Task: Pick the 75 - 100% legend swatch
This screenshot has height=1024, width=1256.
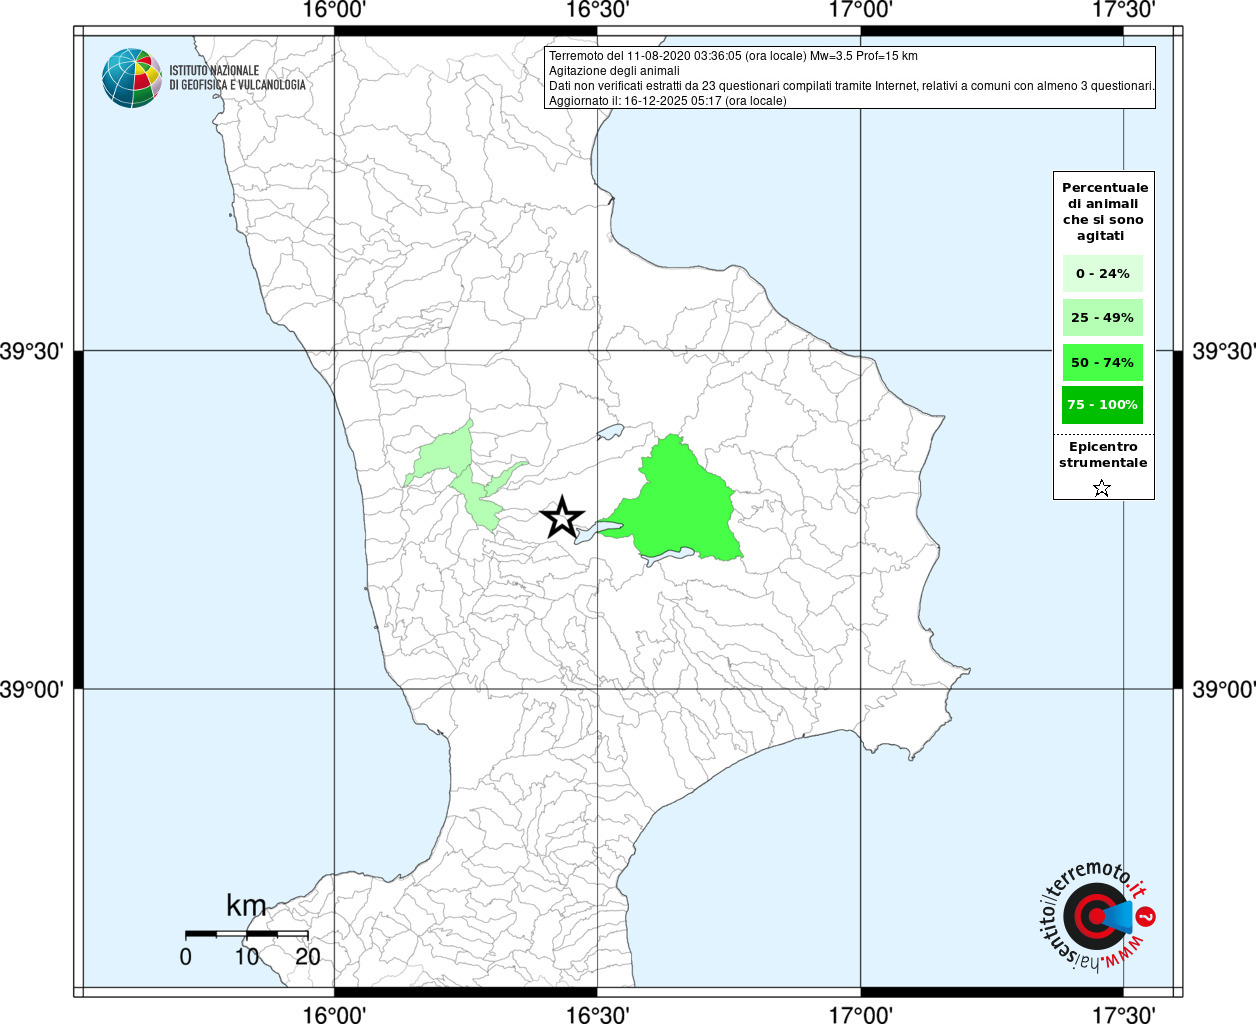Action: [1102, 405]
